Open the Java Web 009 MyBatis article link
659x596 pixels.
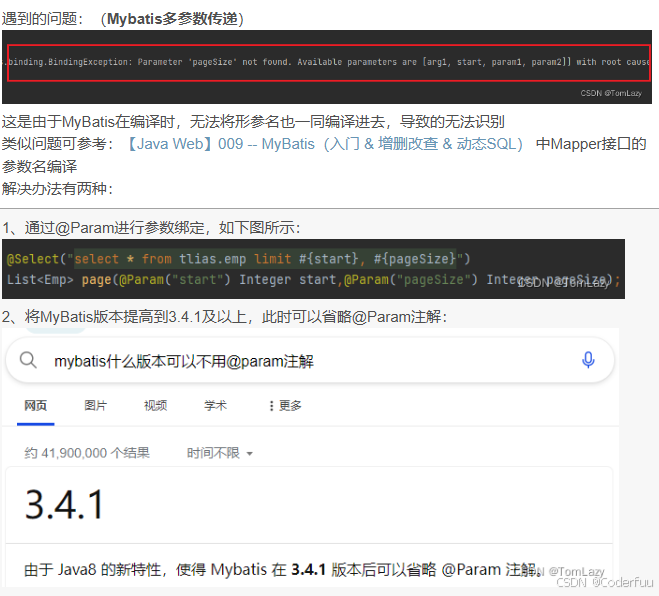[324, 144]
